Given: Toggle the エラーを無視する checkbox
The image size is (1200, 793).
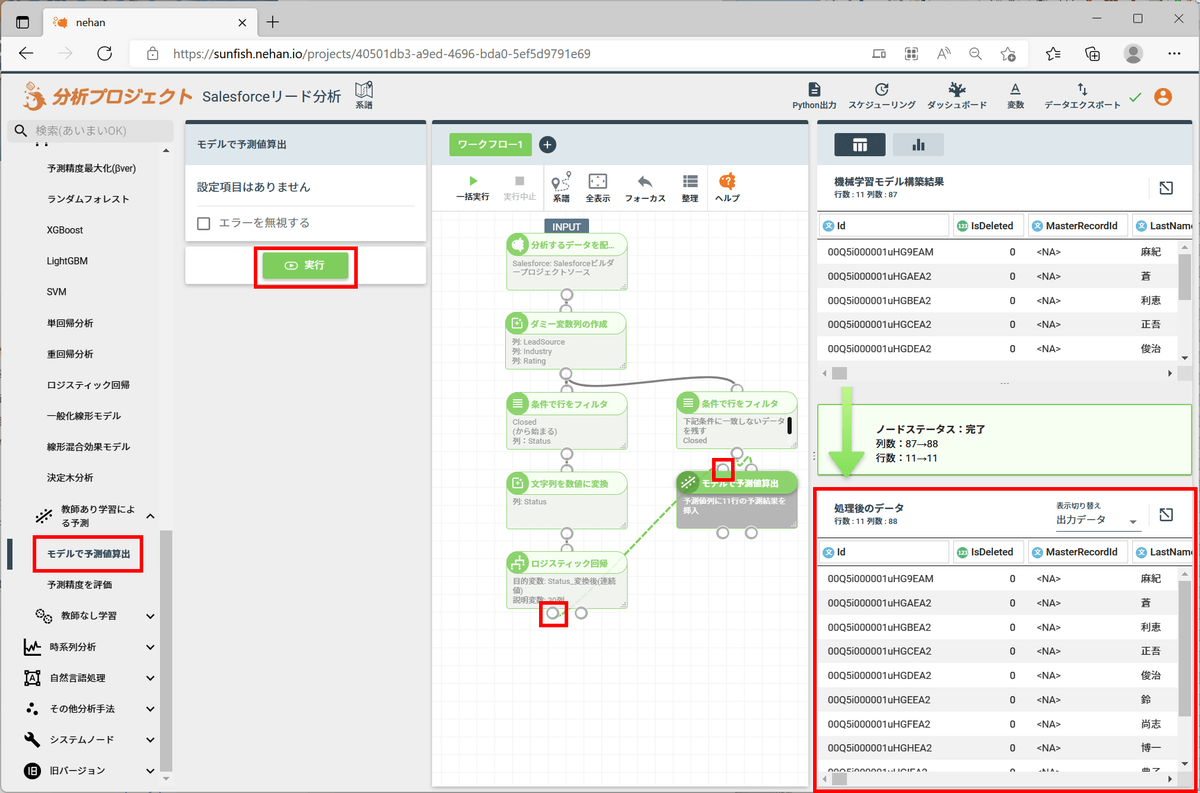Looking at the screenshot, I should pos(204,223).
